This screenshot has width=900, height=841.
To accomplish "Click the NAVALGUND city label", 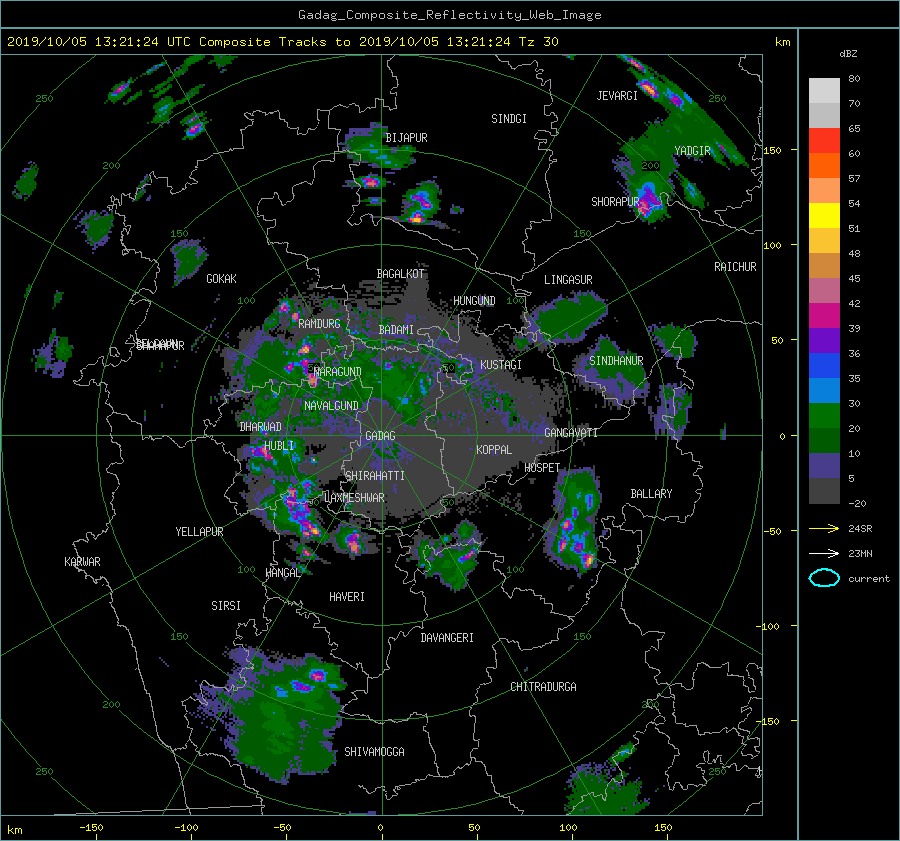I will pyautogui.click(x=331, y=406).
